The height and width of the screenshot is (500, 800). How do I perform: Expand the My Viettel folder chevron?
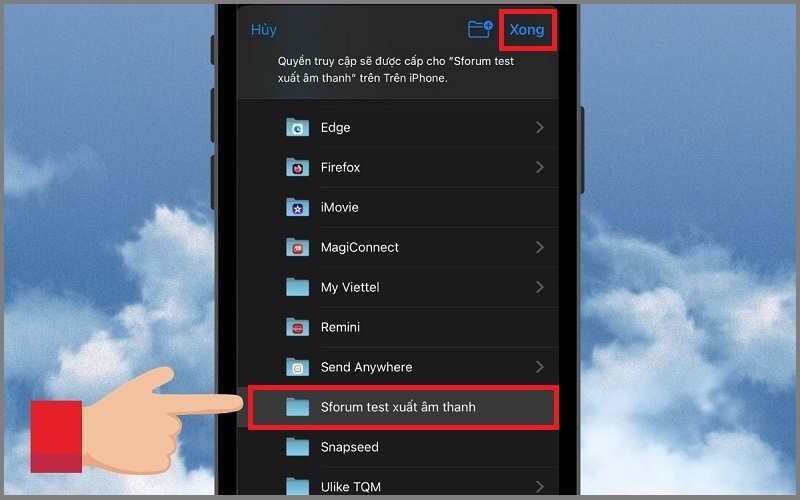pyautogui.click(x=540, y=287)
